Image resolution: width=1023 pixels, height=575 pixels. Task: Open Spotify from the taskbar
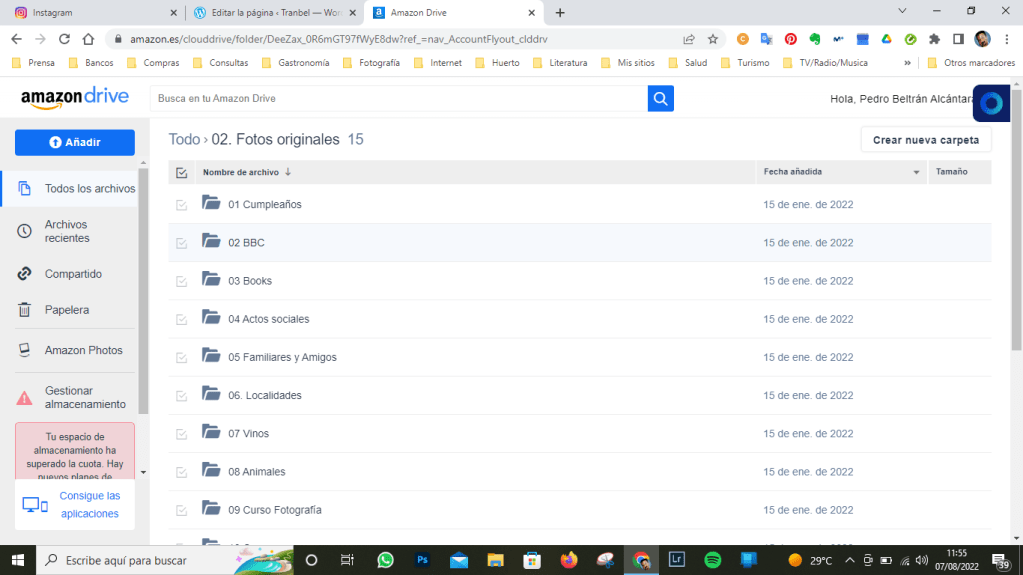tap(713, 560)
